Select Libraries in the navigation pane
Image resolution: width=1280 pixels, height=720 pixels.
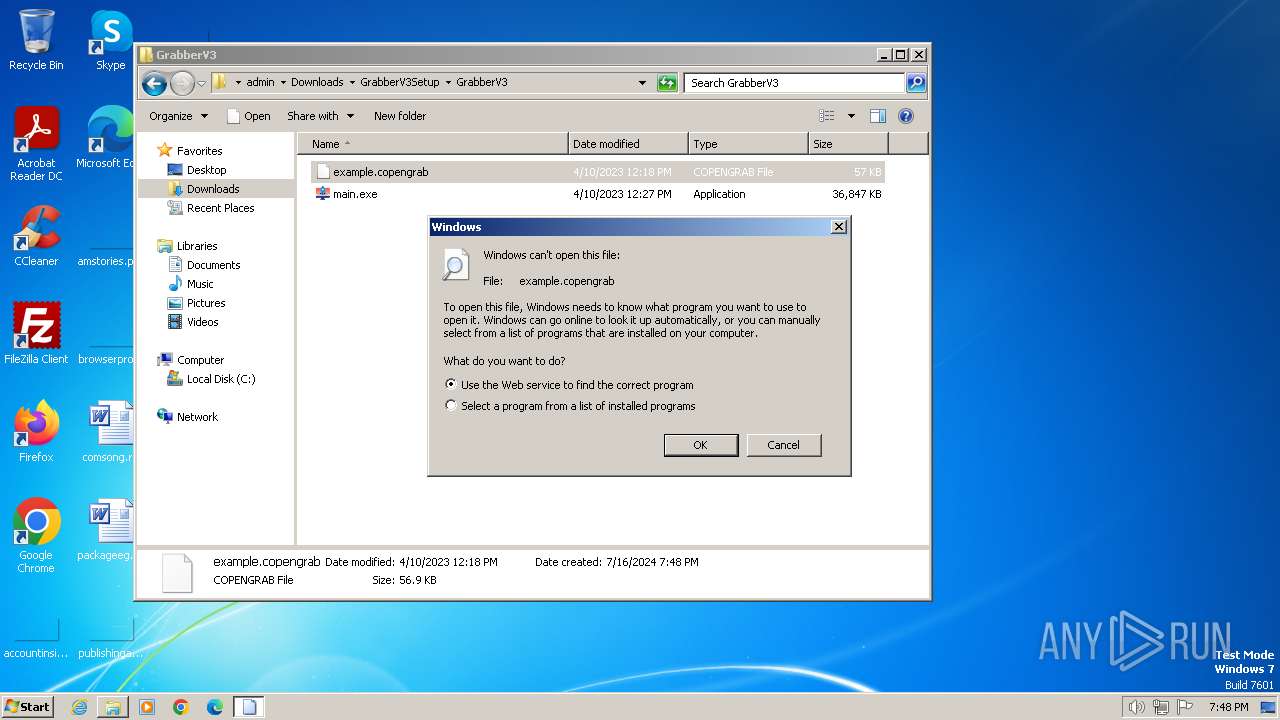point(197,246)
